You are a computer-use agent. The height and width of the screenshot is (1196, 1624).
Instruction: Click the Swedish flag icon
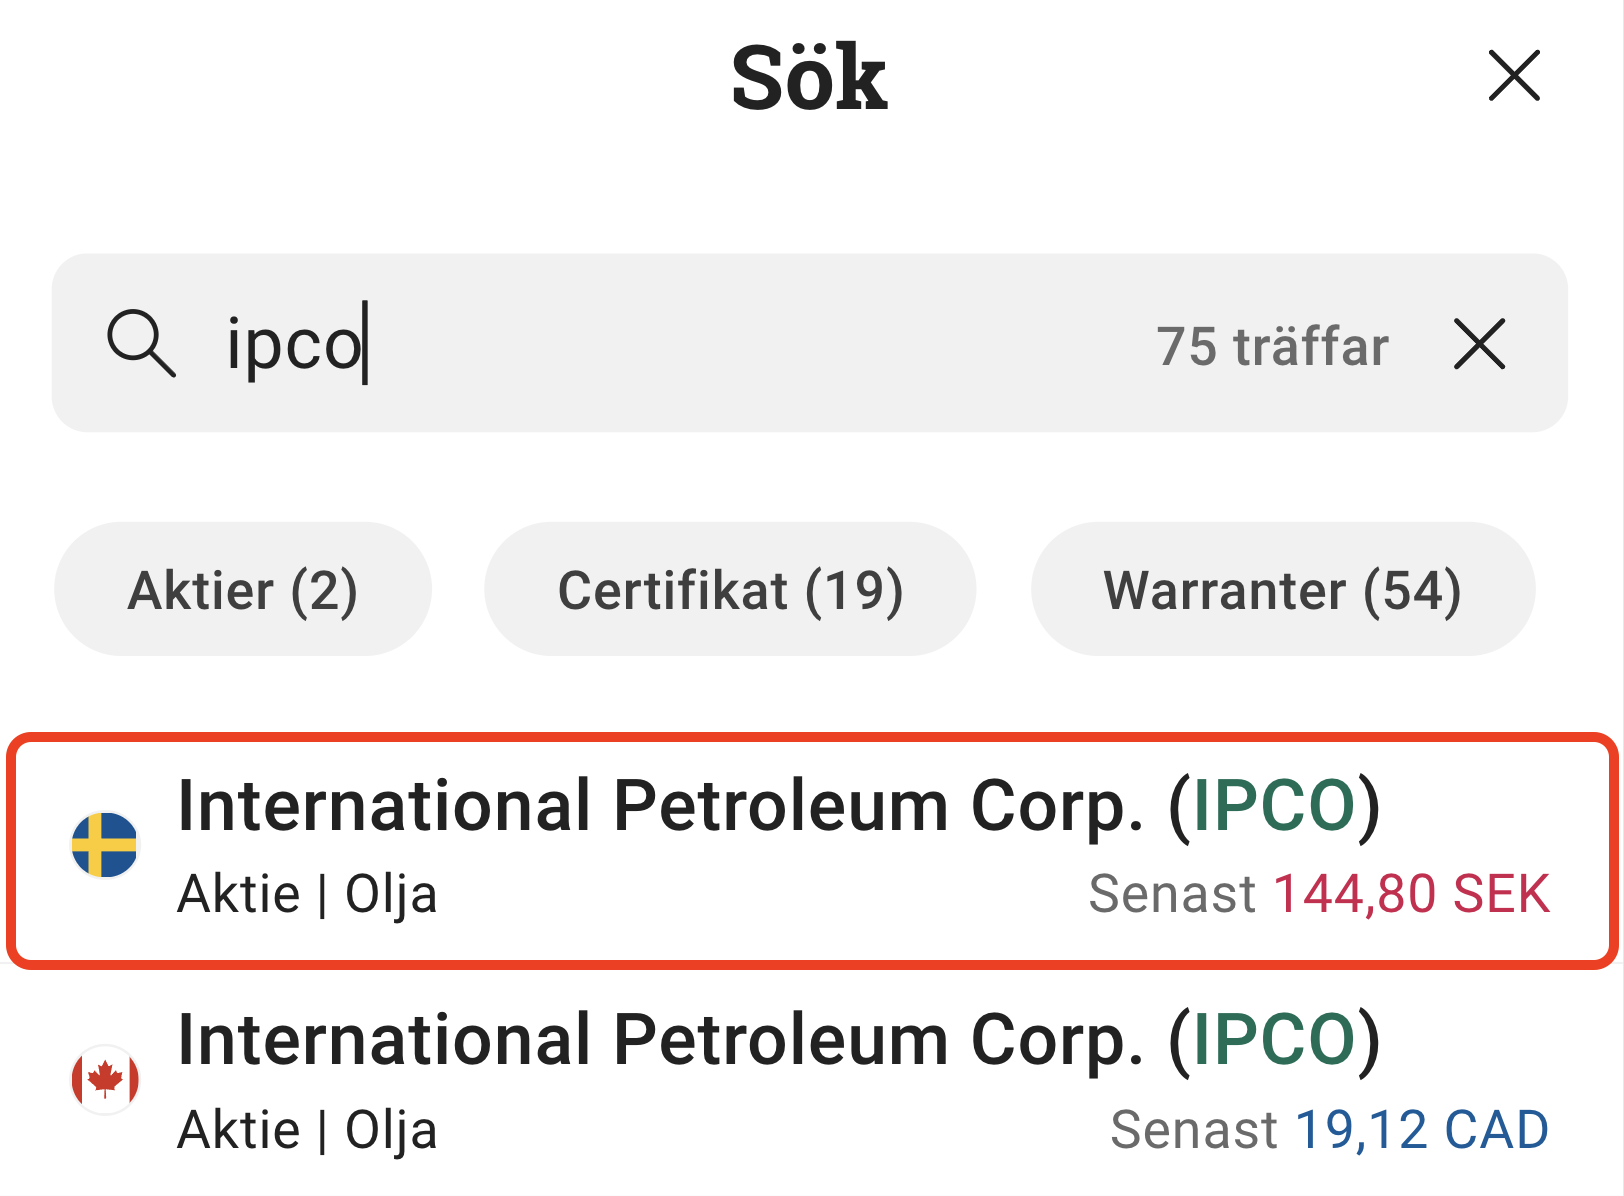tap(105, 845)
